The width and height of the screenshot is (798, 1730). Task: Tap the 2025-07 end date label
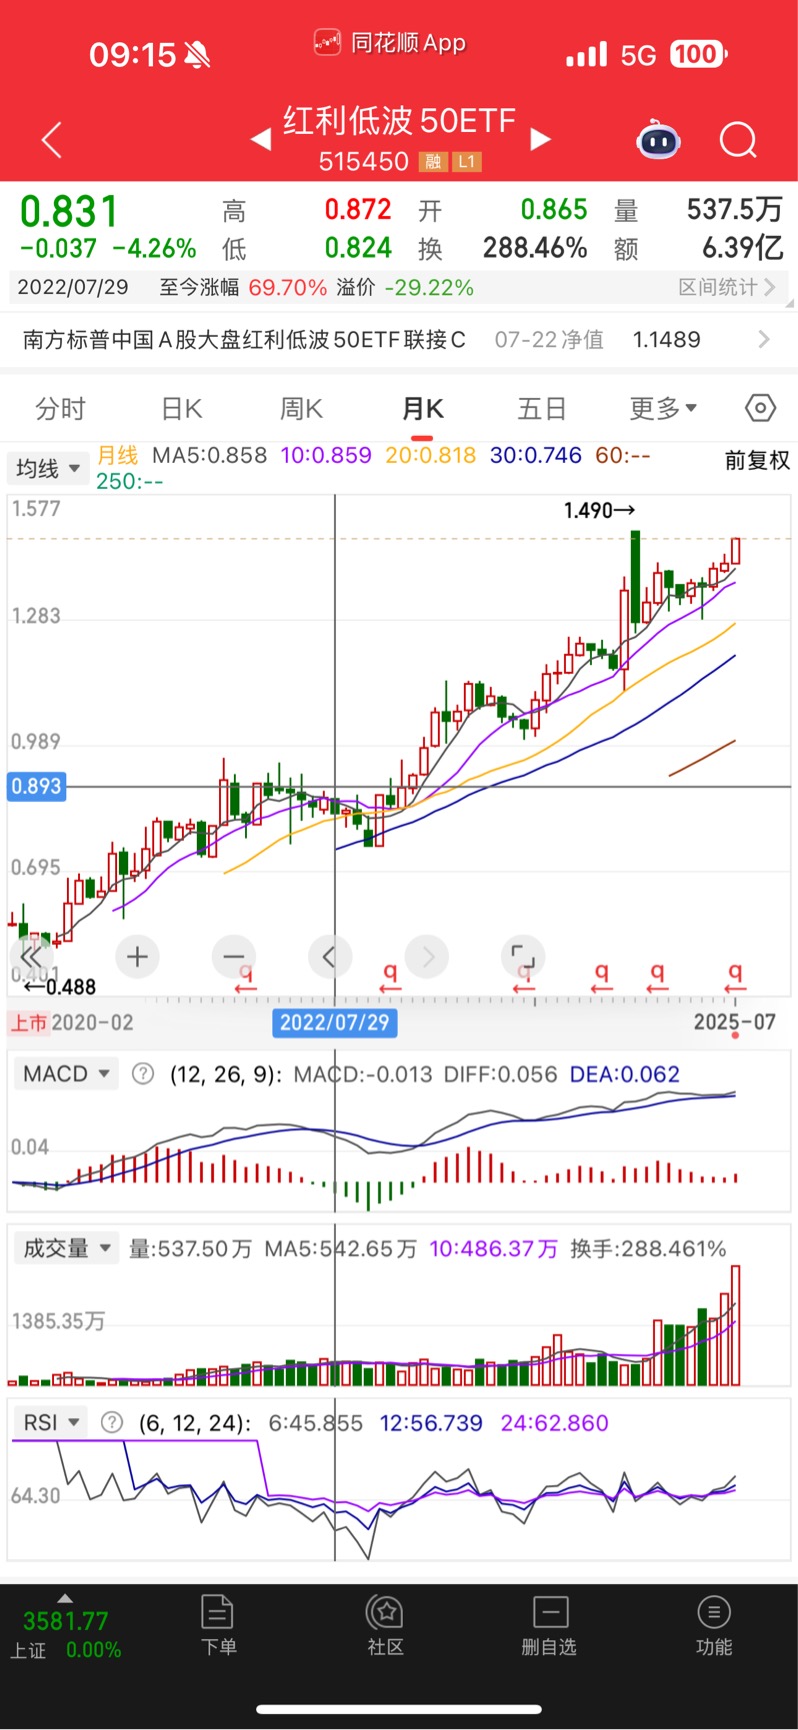(x=735, y=1022)
